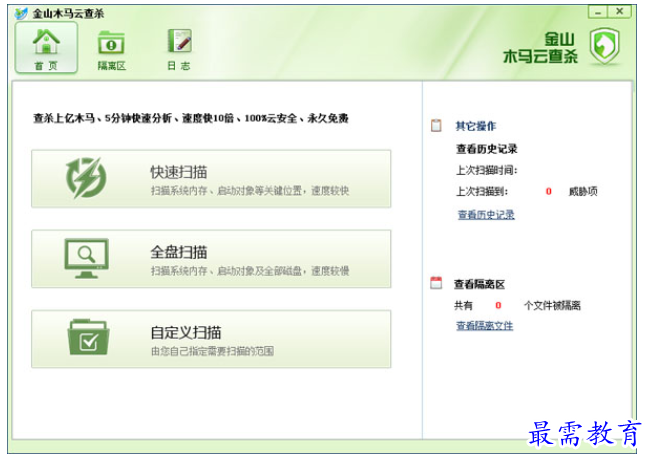Close the 金山木马云查杀 window

[619, 12]
